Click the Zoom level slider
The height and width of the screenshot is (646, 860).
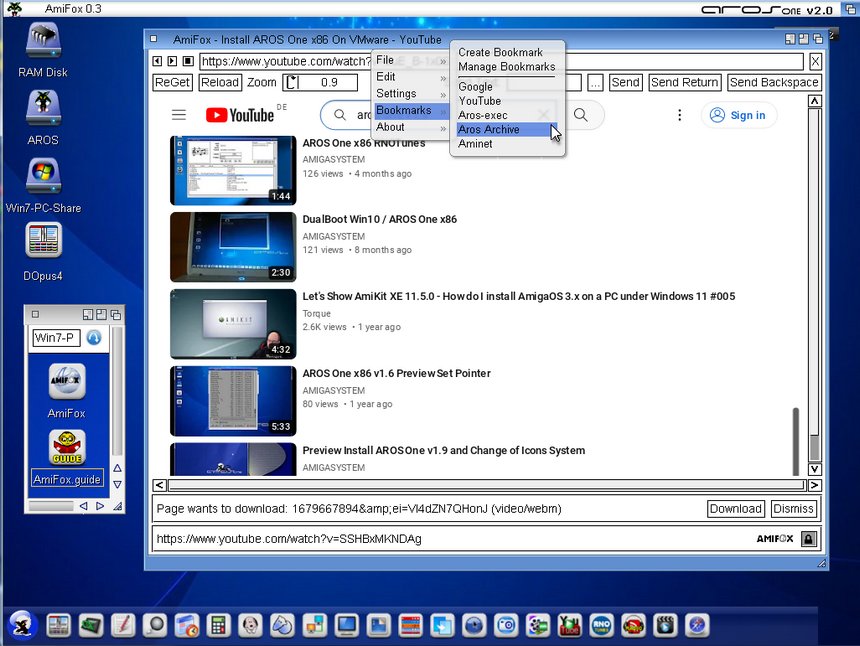coord(322,83)
